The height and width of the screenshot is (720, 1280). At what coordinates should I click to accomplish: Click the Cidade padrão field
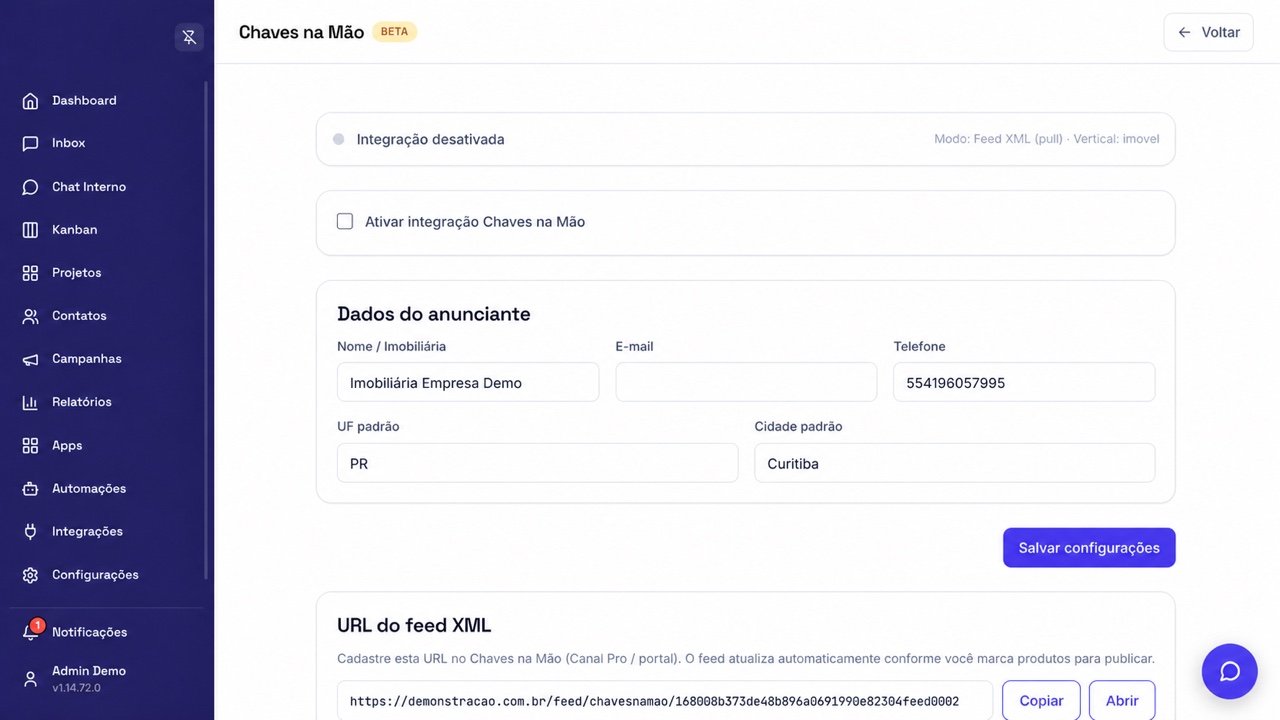tap(955, 463)
